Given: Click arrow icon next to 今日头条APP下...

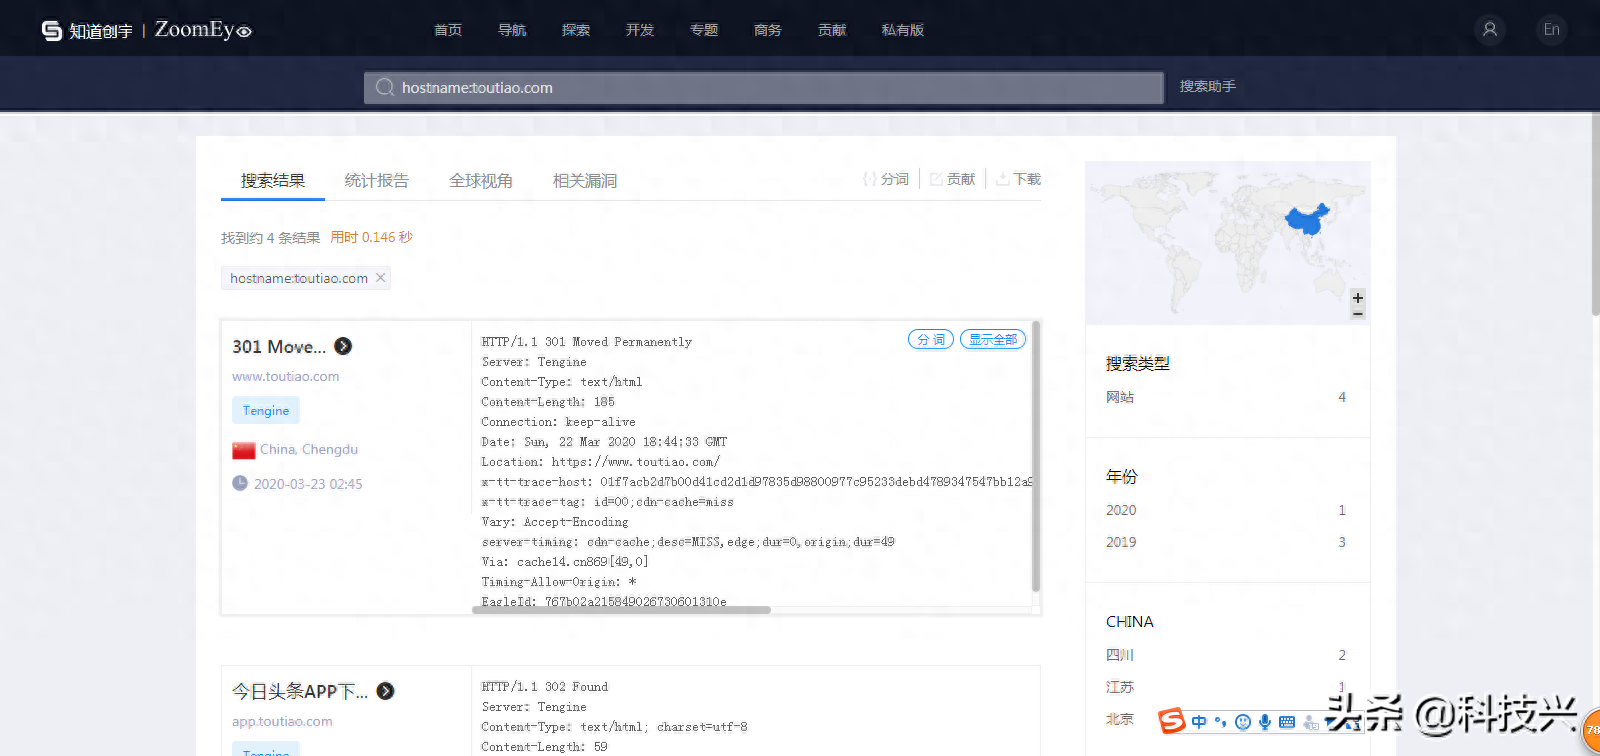Looking at the screenshot, I should pos(385,691).
